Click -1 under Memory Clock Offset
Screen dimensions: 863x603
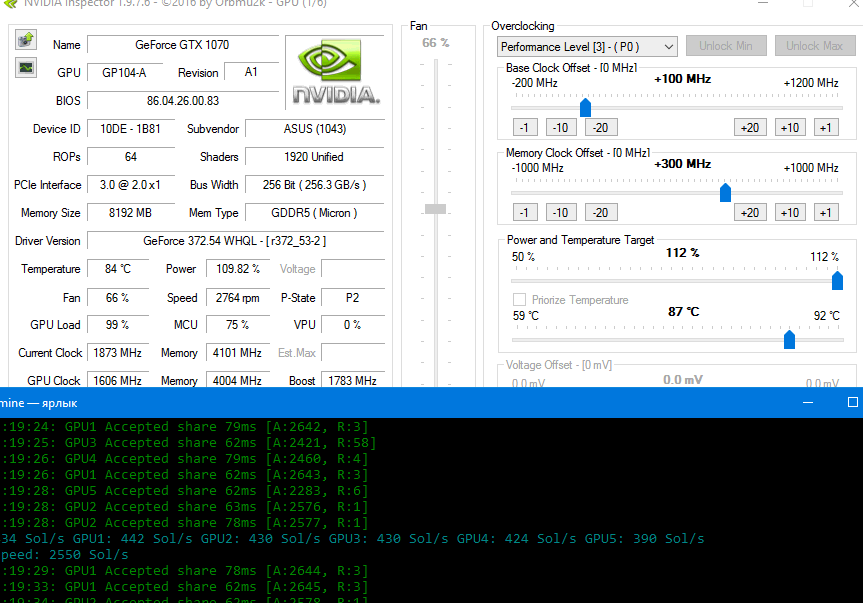[x=525, y=212]
